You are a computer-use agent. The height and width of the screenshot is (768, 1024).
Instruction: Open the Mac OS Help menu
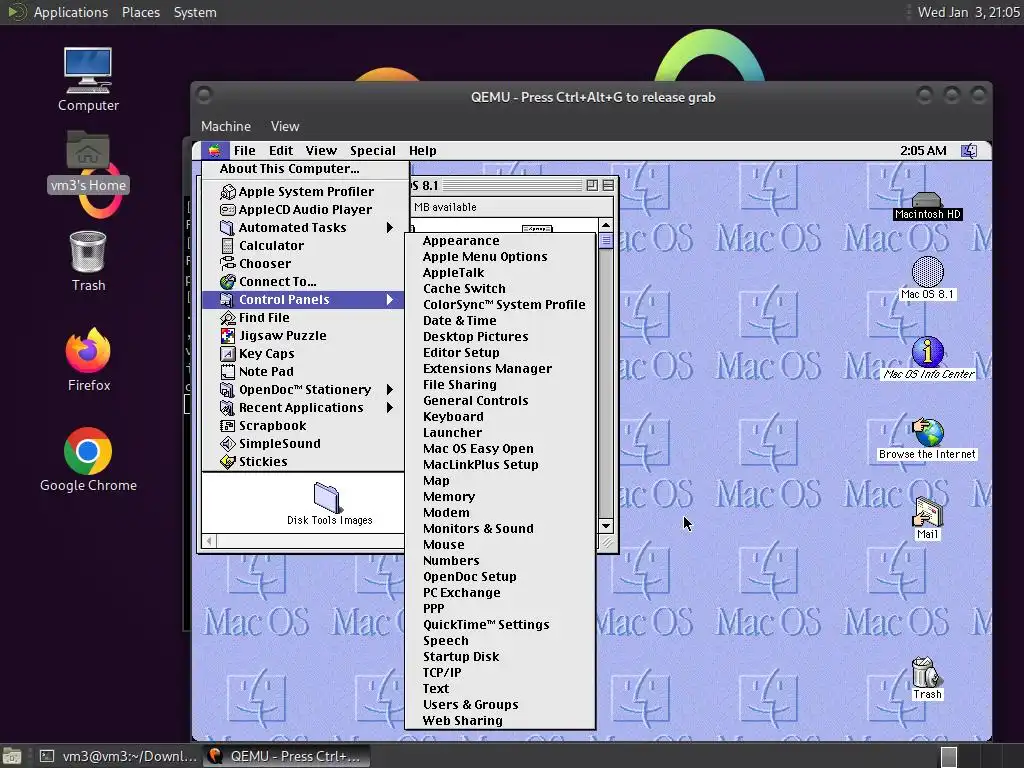point(423,151)
